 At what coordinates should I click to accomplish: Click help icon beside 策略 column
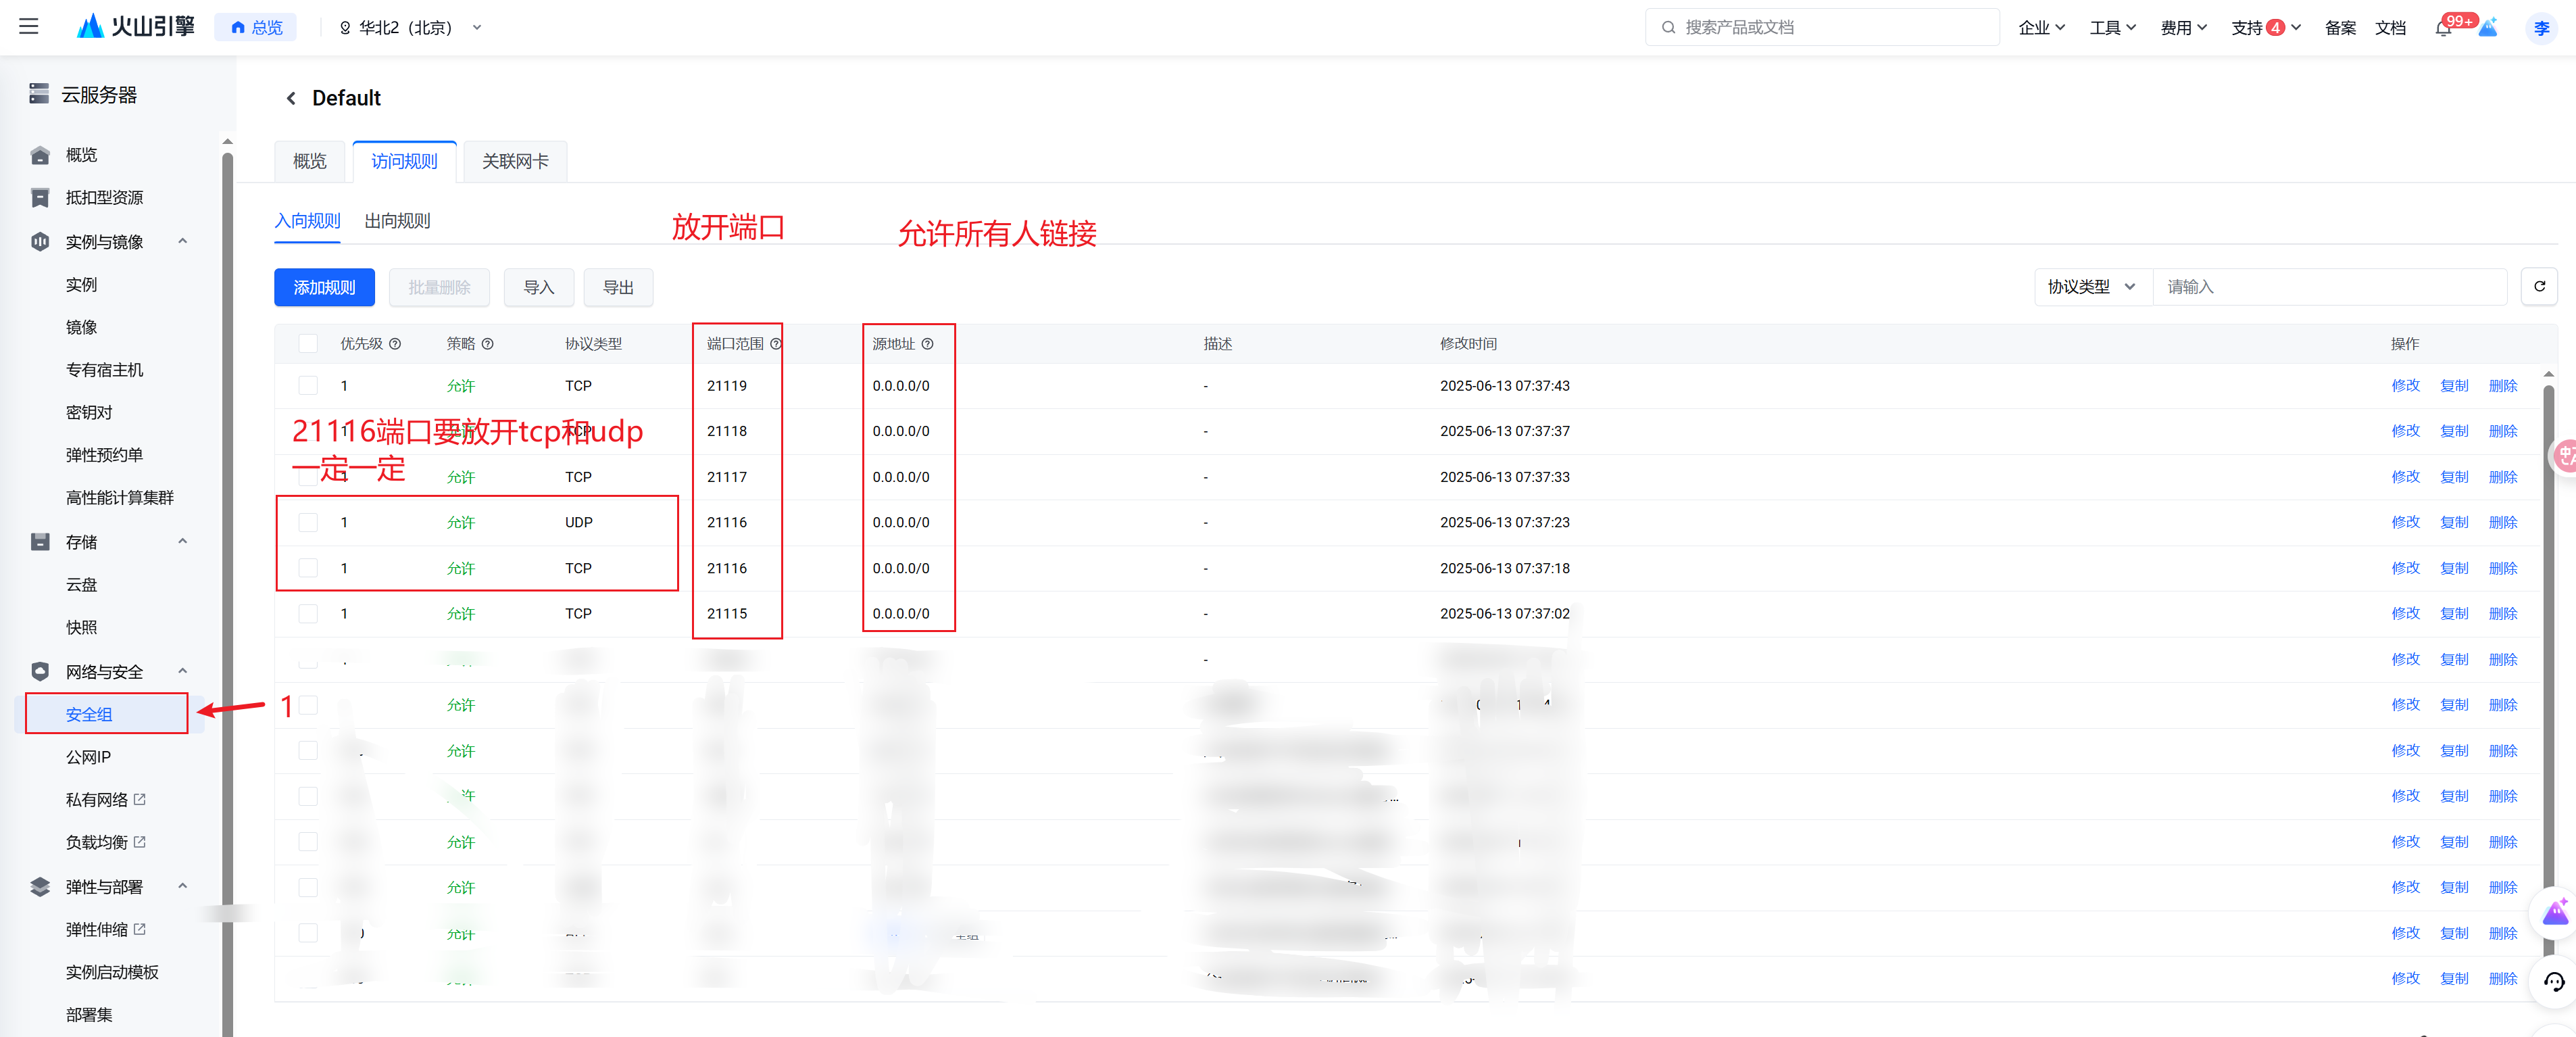(x=487, y=344)
